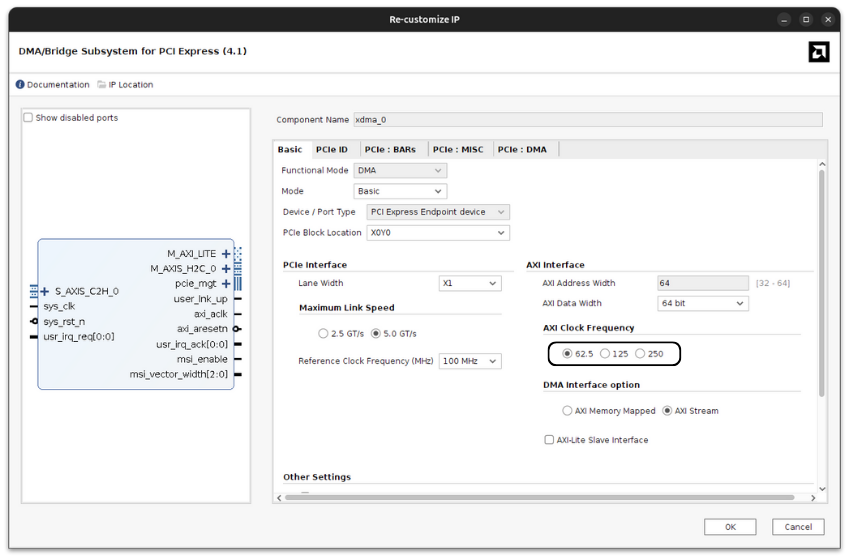
Task: Expand the S_AXIS_C2H_0 port plus icon
Action: tap(45, 292)
